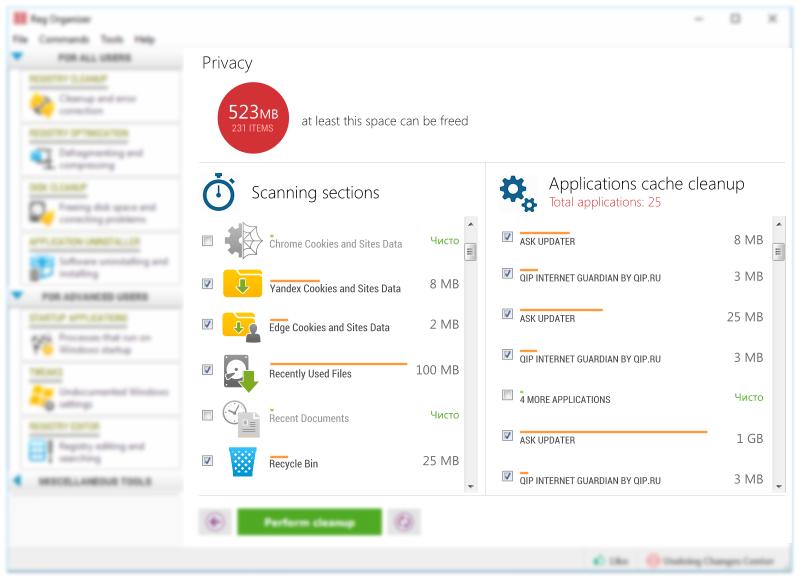Uncheck Edge Cookies and Sites Data
This screenshot has height=580, width=800.
tap(208, 324)
